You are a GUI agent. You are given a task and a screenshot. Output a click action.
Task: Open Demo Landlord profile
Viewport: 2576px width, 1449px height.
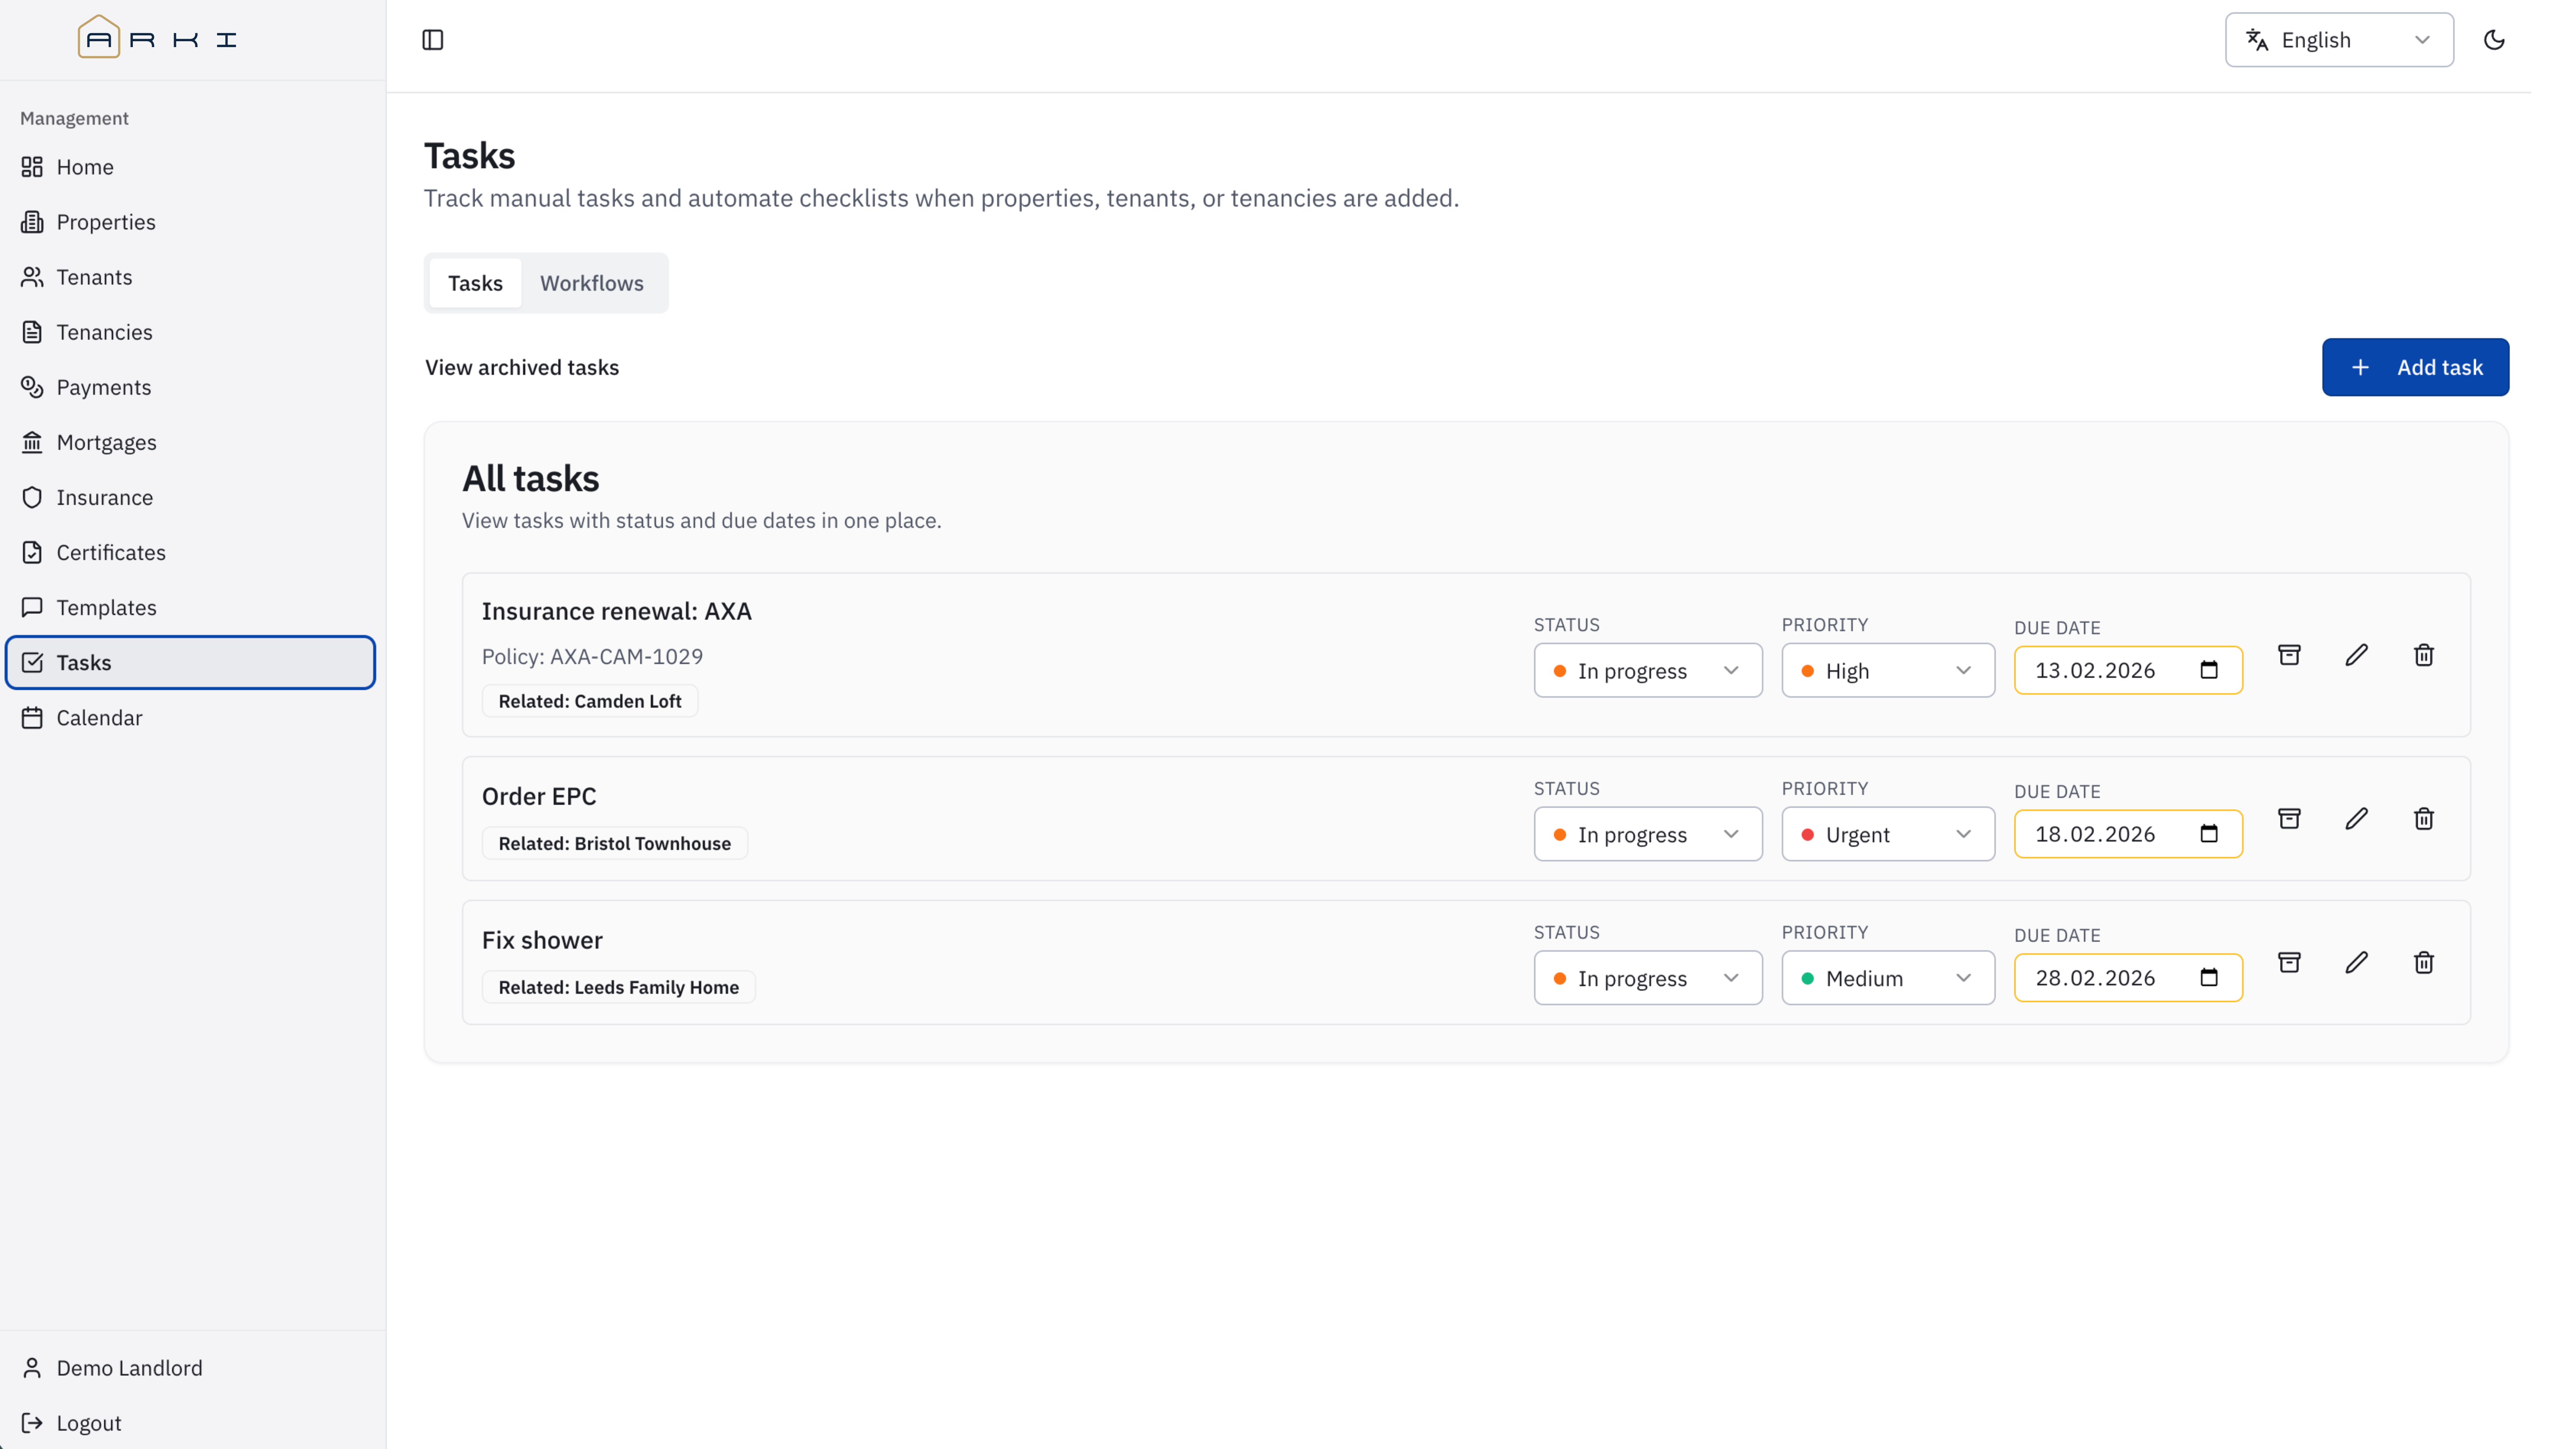pos(190,1368)
